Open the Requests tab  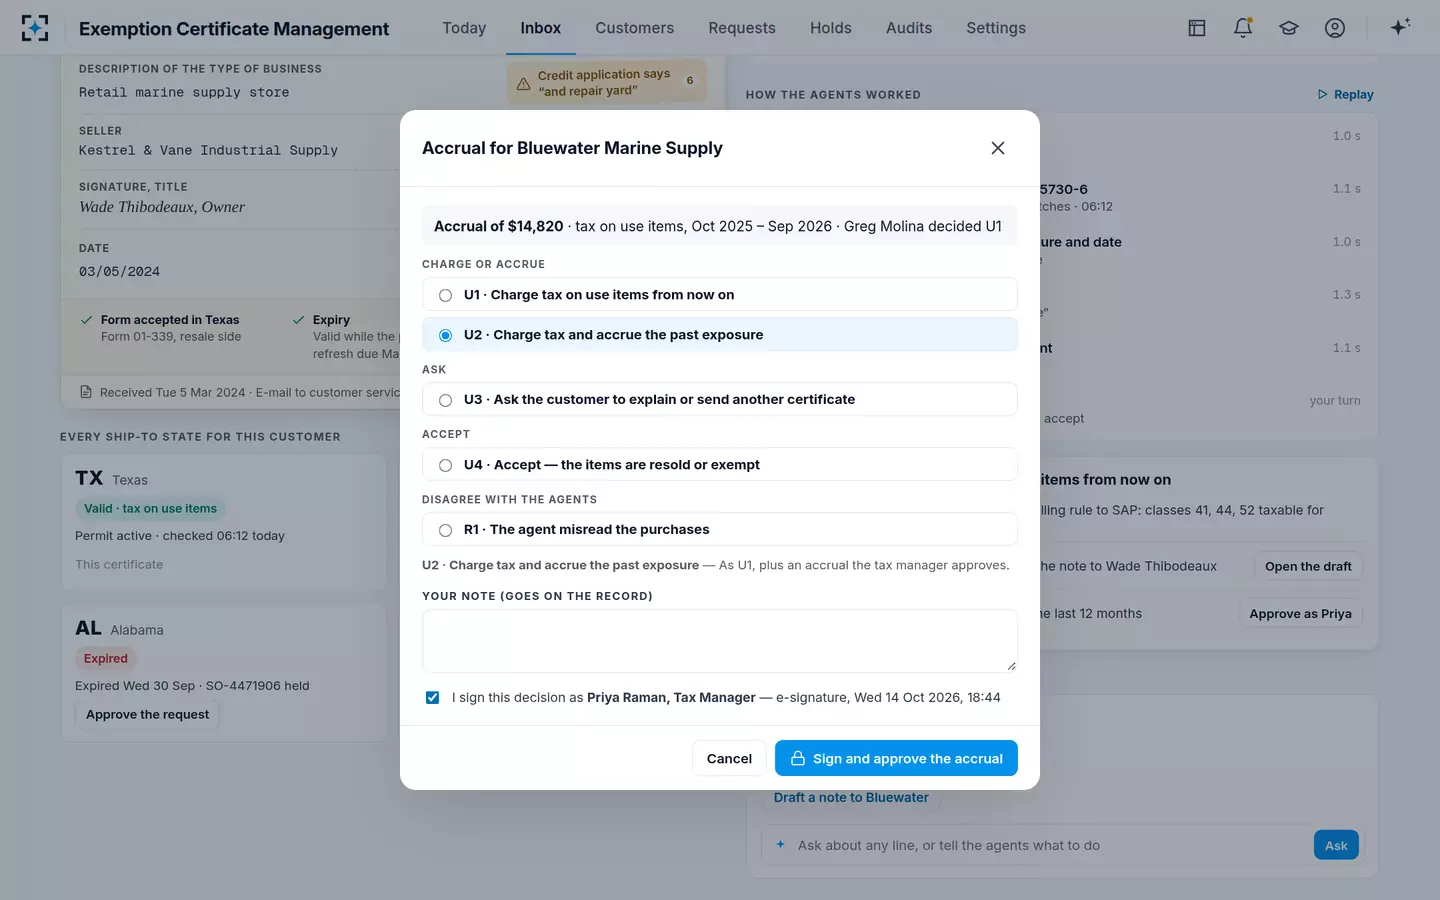click(x=742, y=28)
